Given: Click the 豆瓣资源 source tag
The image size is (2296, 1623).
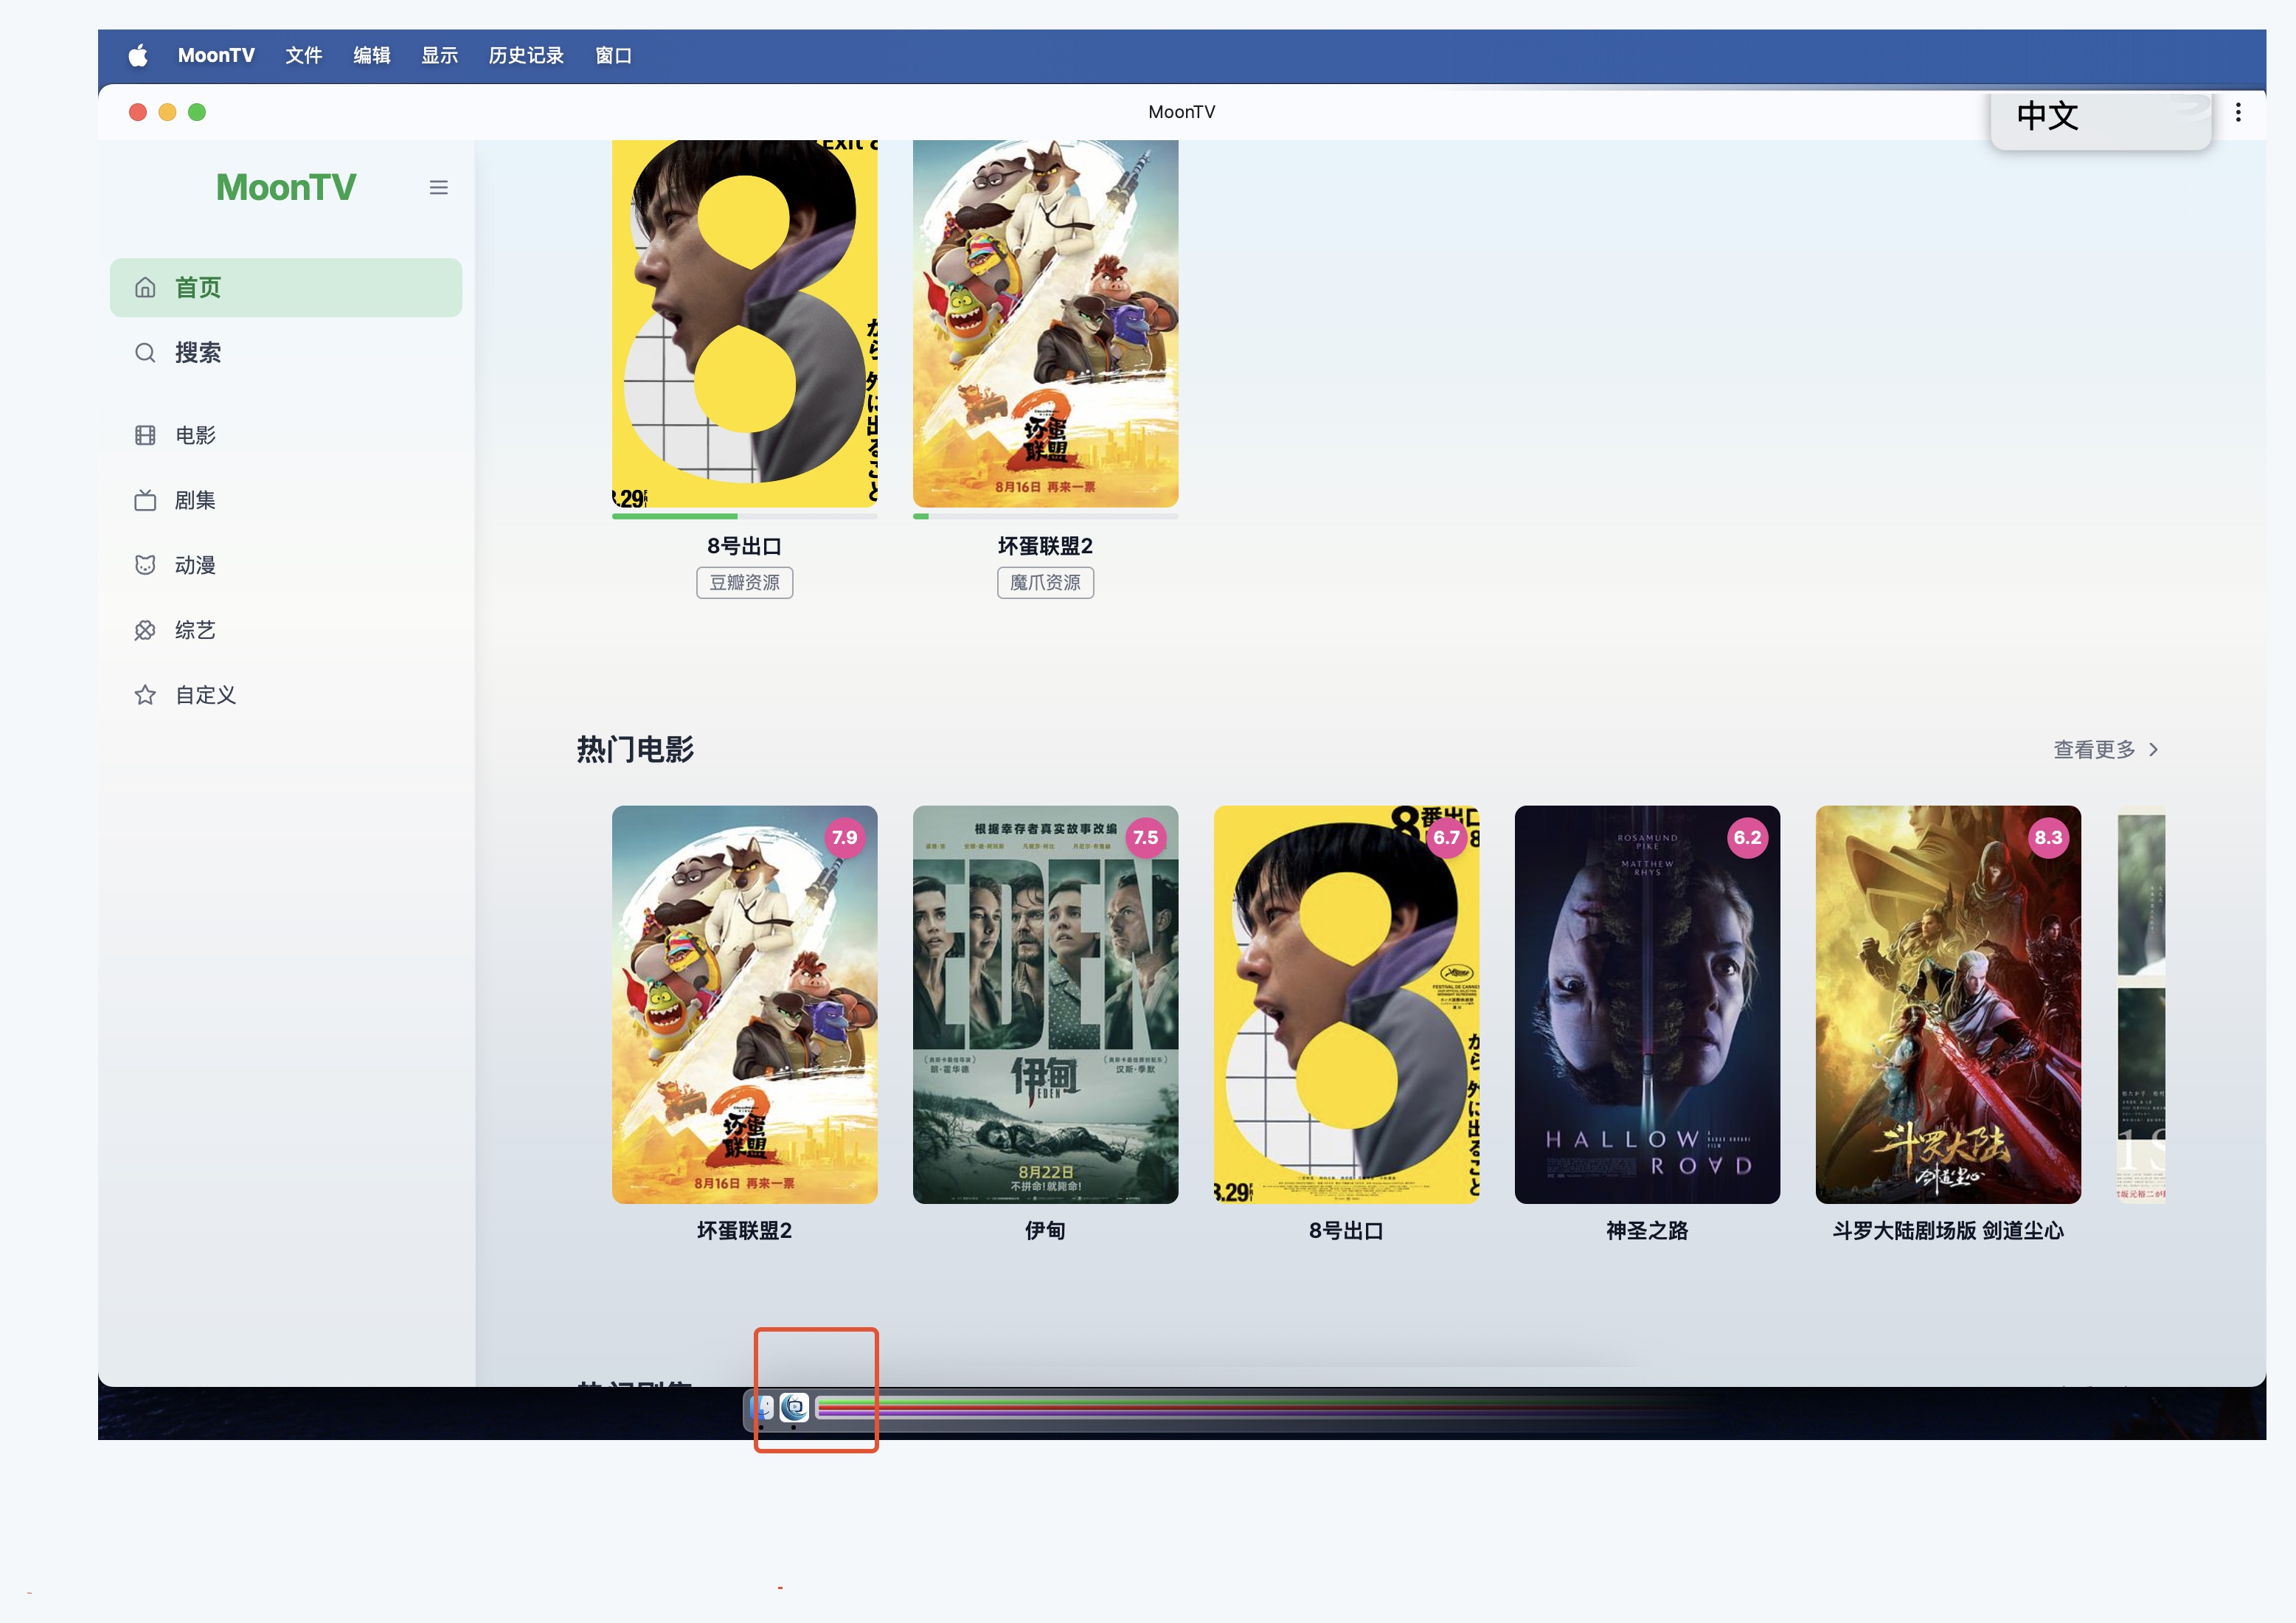Looking at the screenshot, I should (745, 583).
